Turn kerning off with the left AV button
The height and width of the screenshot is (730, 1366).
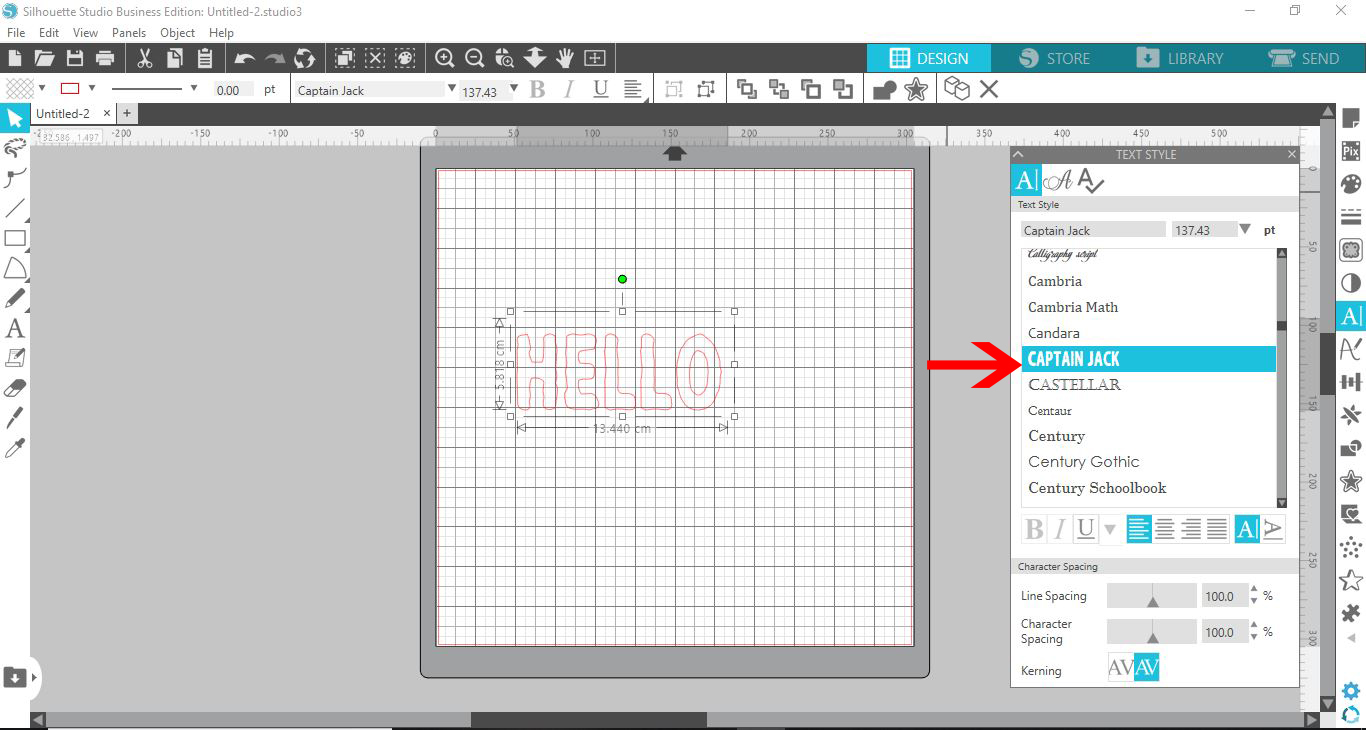coord(1121,667)
